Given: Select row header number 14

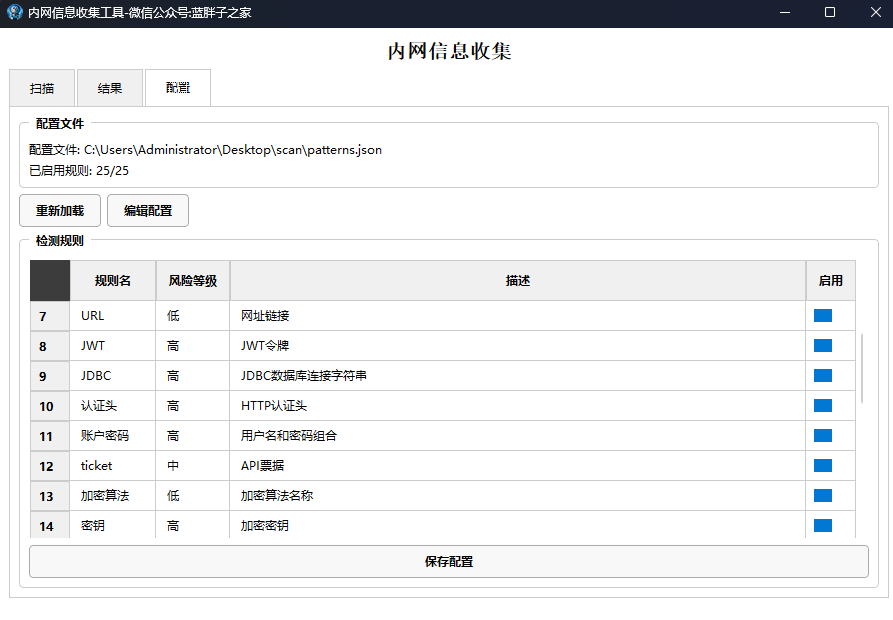Looking at the screenshot, I should [50, 525].
